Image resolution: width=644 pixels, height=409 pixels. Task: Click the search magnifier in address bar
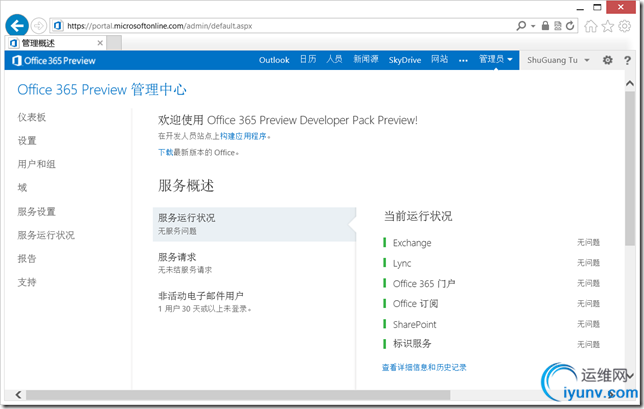521,26
